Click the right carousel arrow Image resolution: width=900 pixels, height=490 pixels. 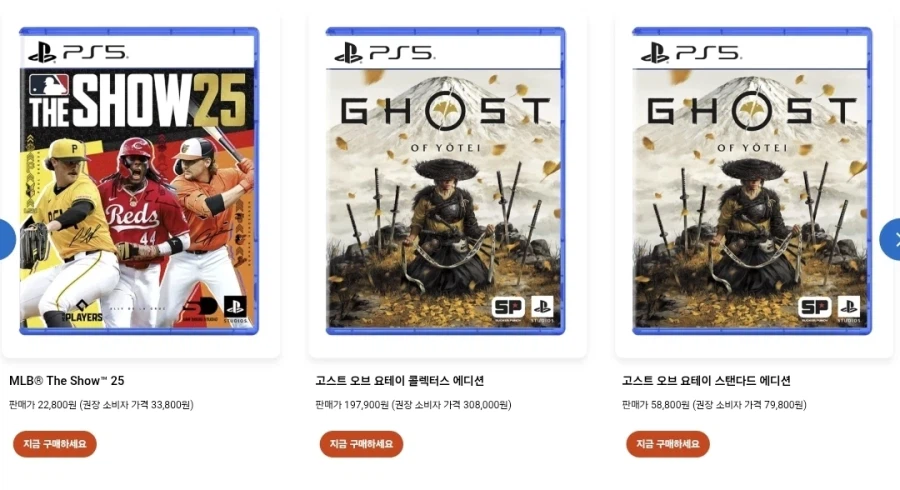890,239
